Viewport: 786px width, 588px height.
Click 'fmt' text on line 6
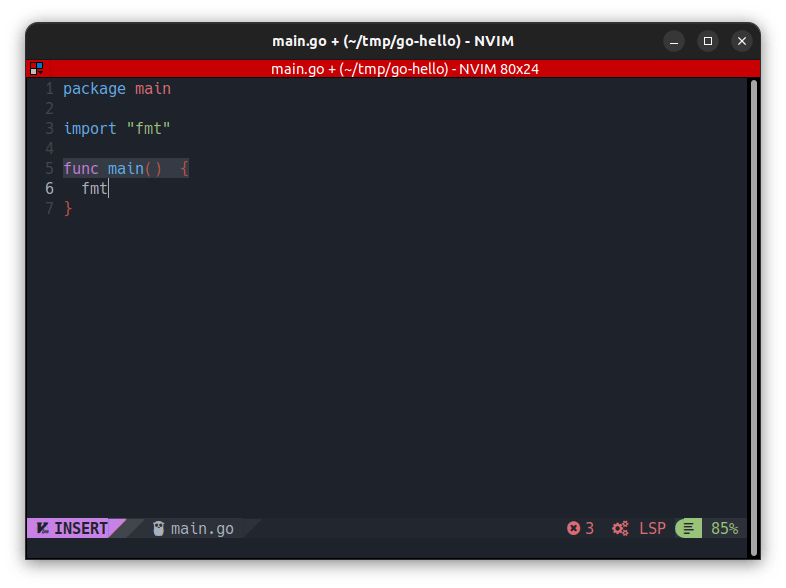tap(94, 188)
